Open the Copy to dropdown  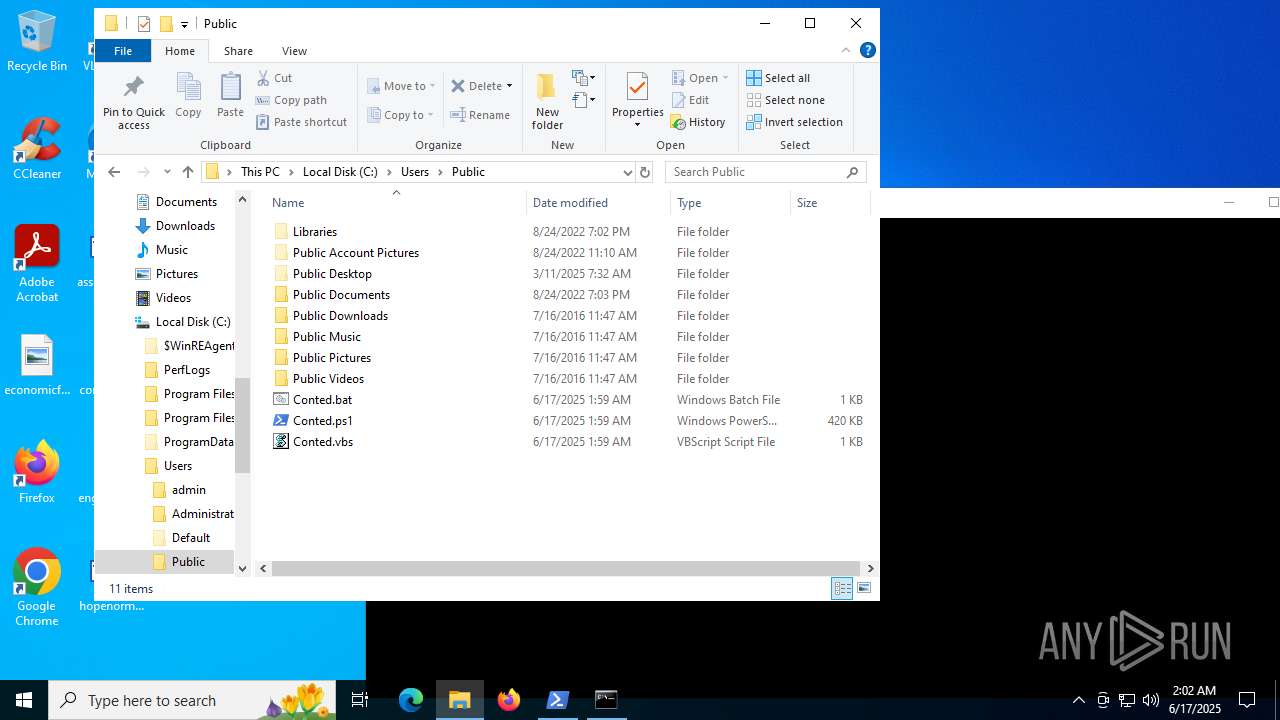pos(401,115)
